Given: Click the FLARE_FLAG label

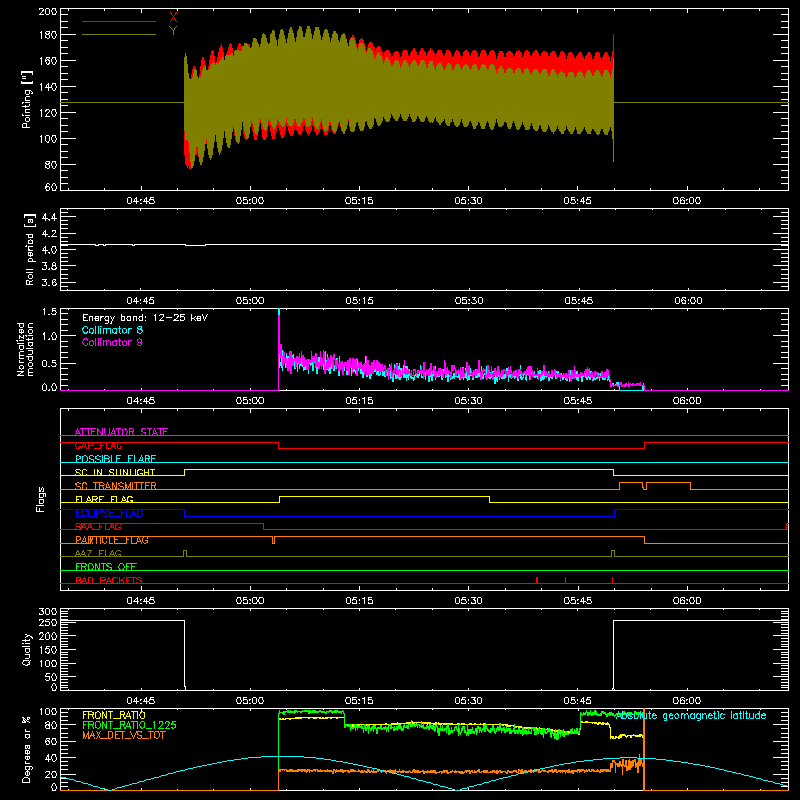Looking at the screenshot, I should click(x=104, y=499).
